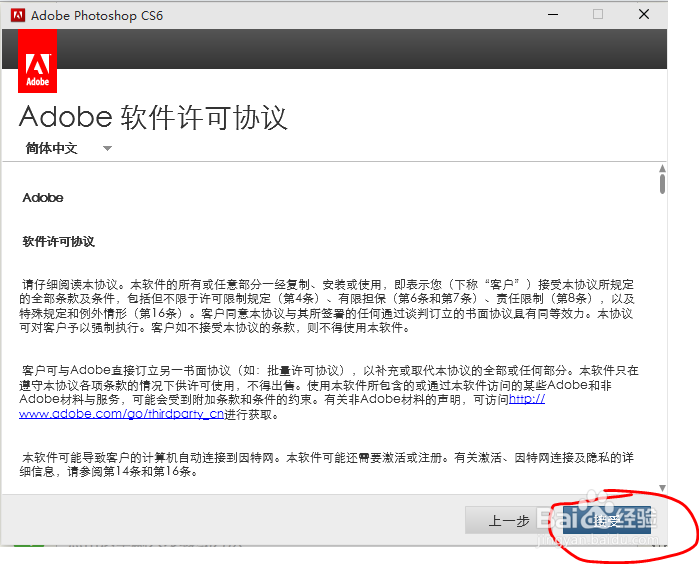Click the 上一步 back button

point(509,520)
